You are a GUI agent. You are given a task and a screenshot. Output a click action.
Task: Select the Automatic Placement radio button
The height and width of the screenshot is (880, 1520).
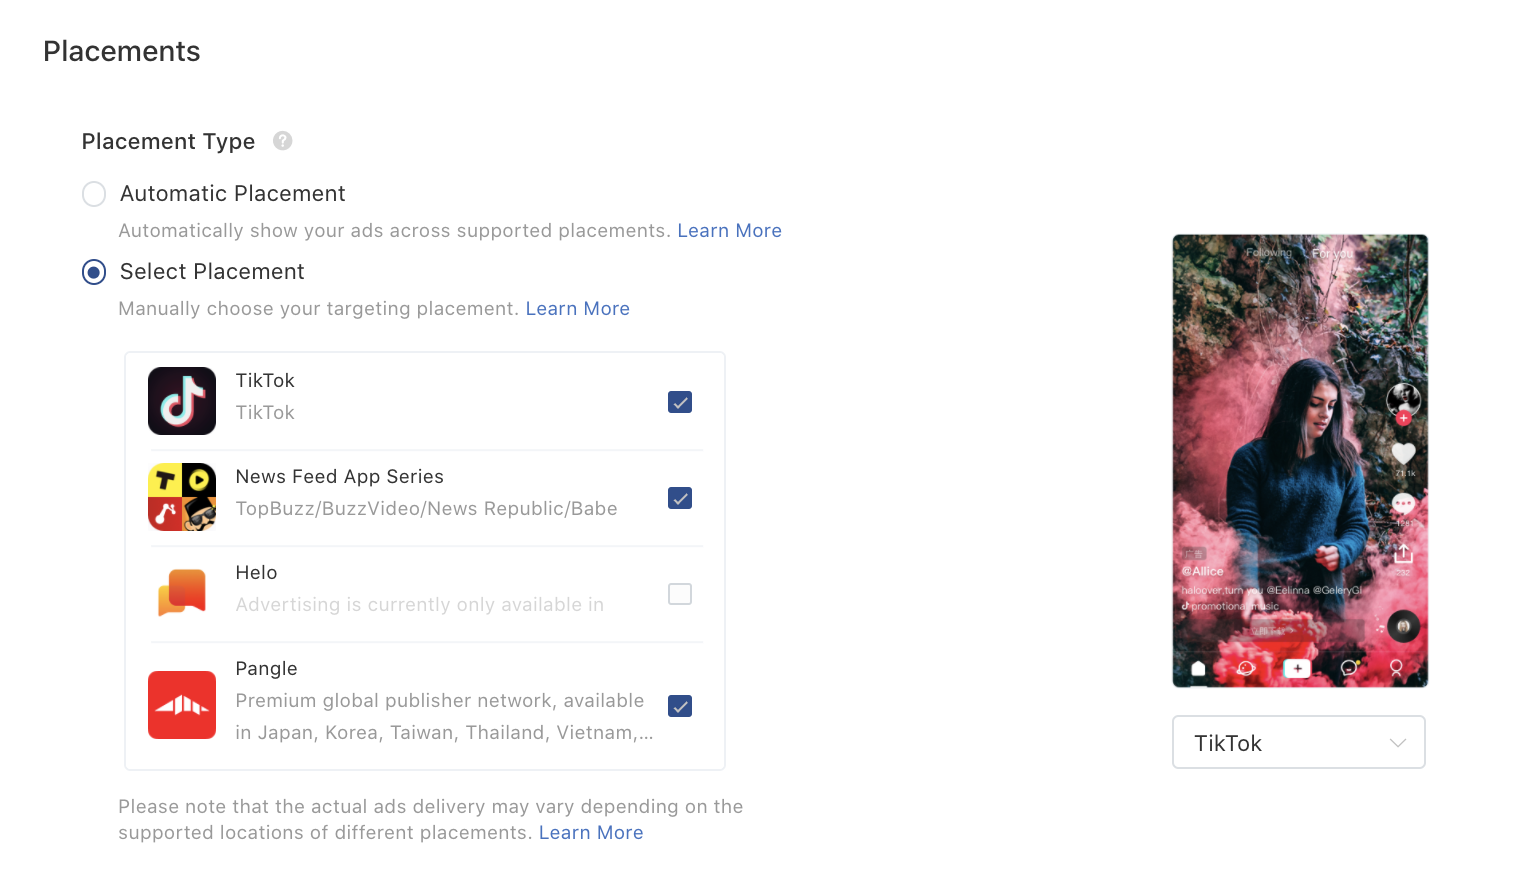(x=94, y=194)
